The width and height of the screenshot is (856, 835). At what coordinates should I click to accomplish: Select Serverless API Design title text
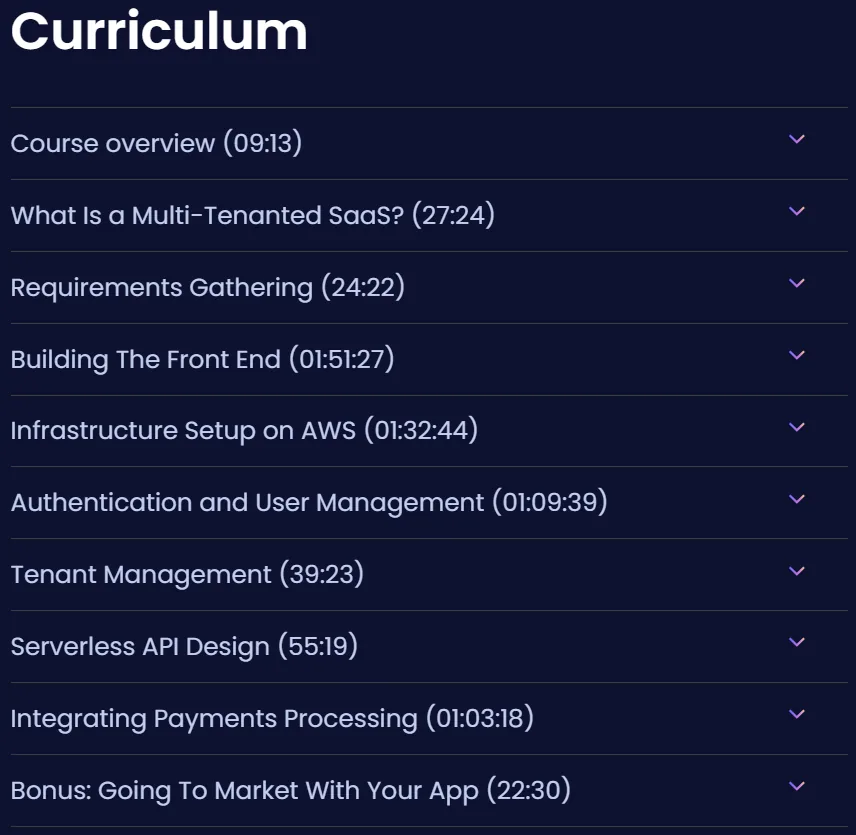pyautogui.click(x=184, y=647)
